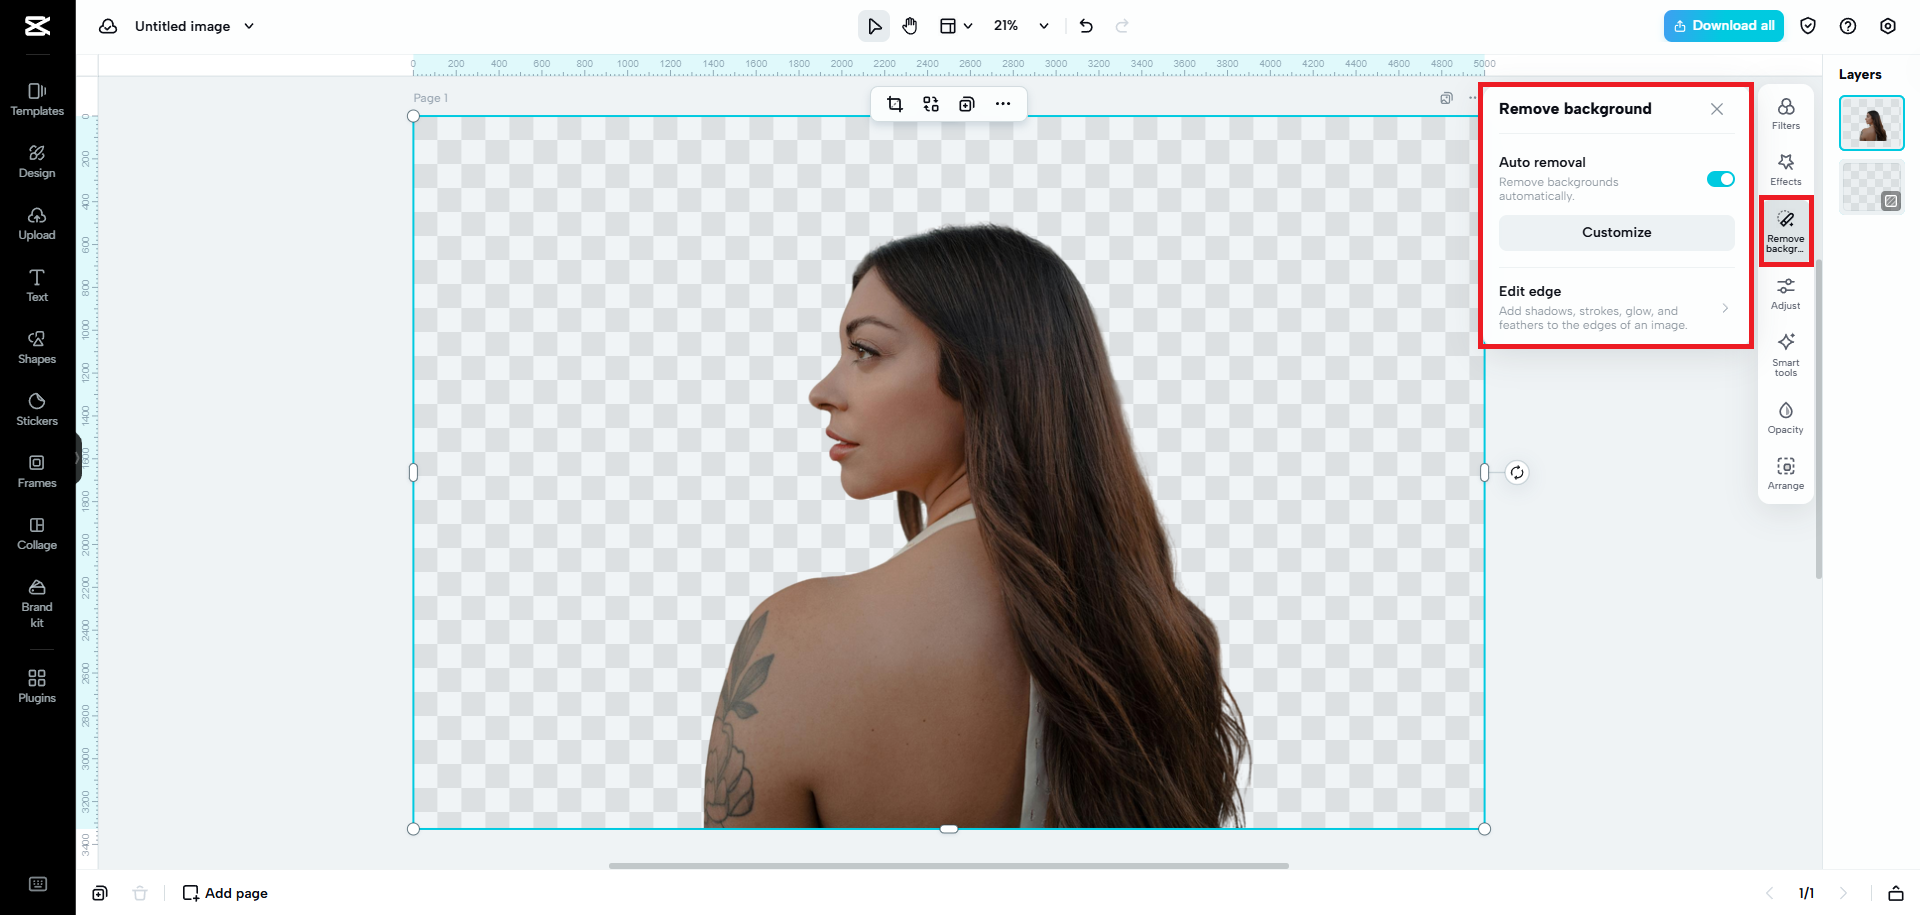This screenshot has height=915, width=1920.
Task: Select the portrait layer thumbnail in Layers
Action: (1871, 122)
